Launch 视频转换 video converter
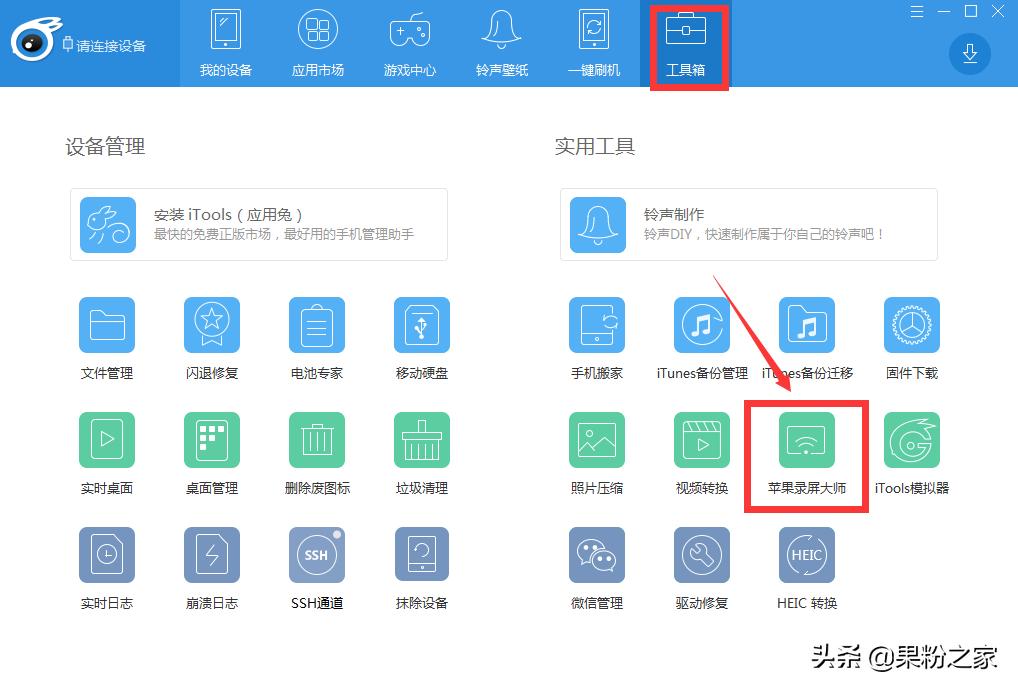Screen dimensions: 1018x690 click(701, 439)
